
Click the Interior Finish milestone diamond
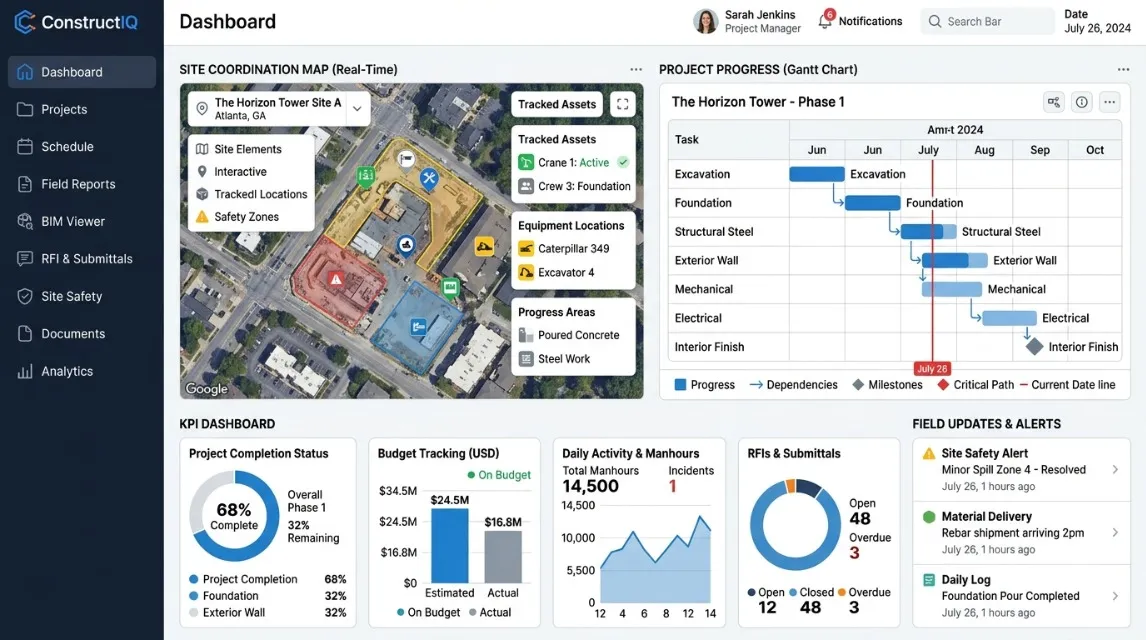1034,346
